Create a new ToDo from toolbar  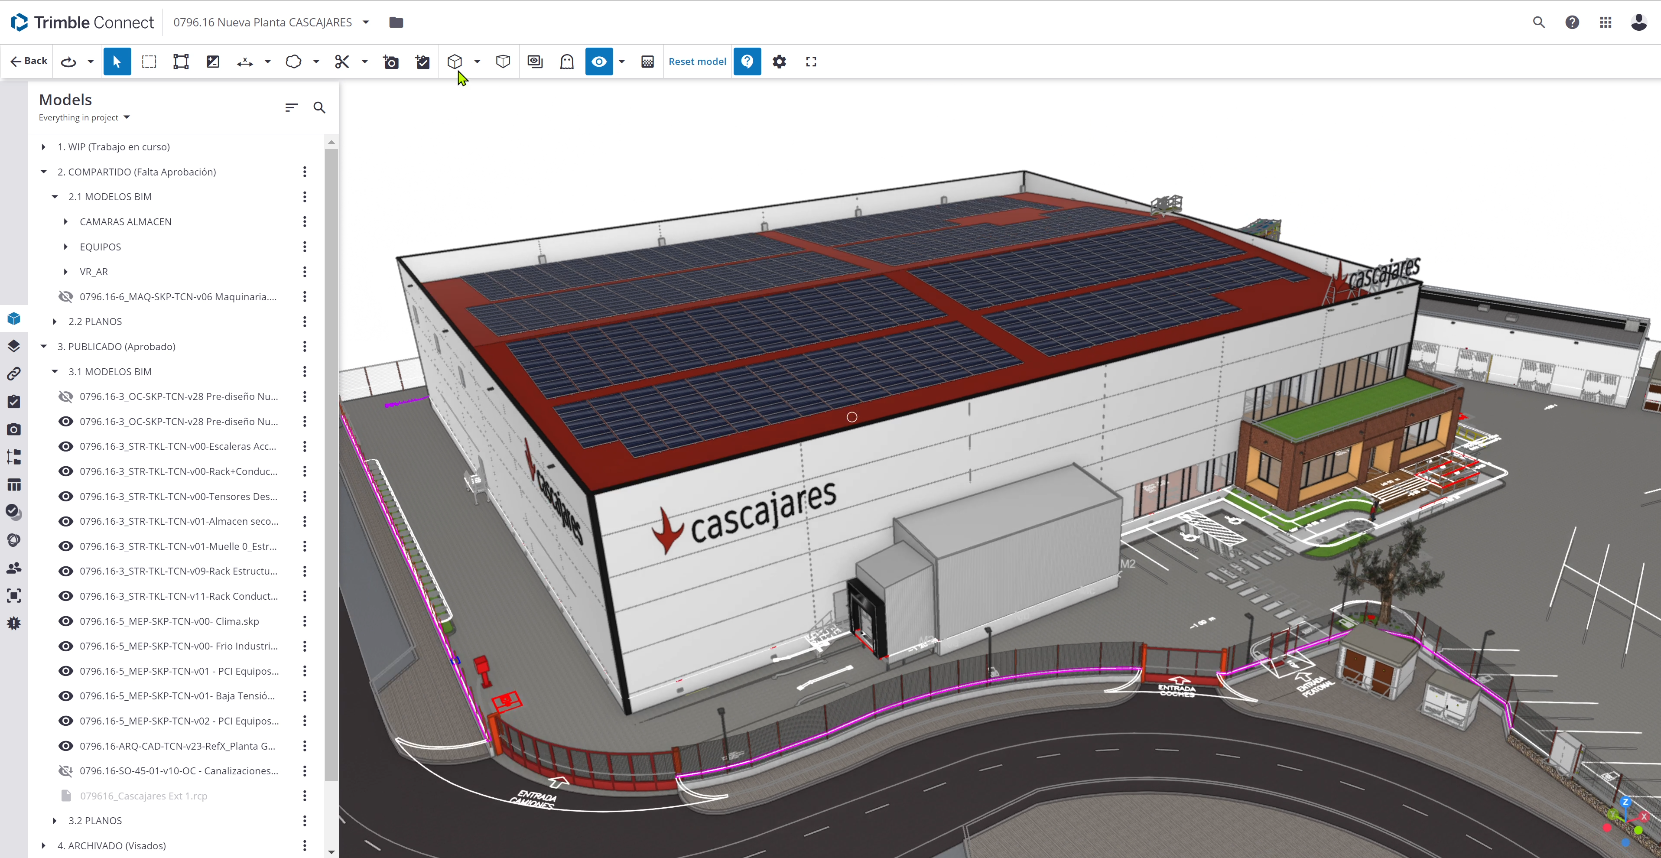(423, 62)
